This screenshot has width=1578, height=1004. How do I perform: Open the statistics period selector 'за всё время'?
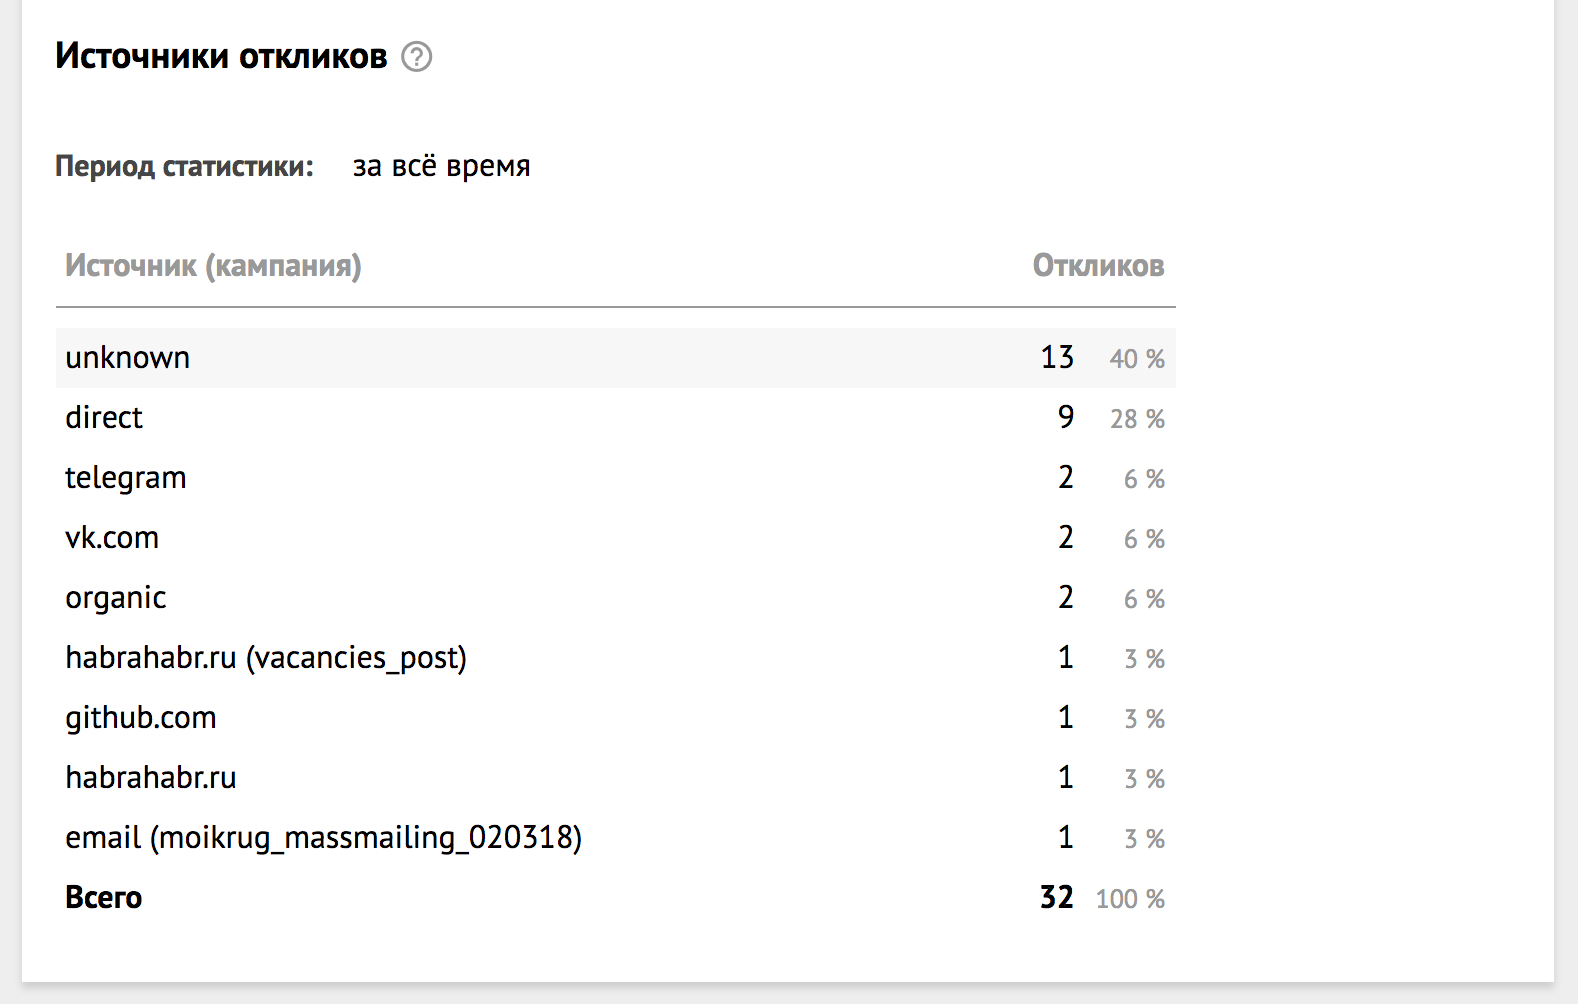tap(441, 166)
